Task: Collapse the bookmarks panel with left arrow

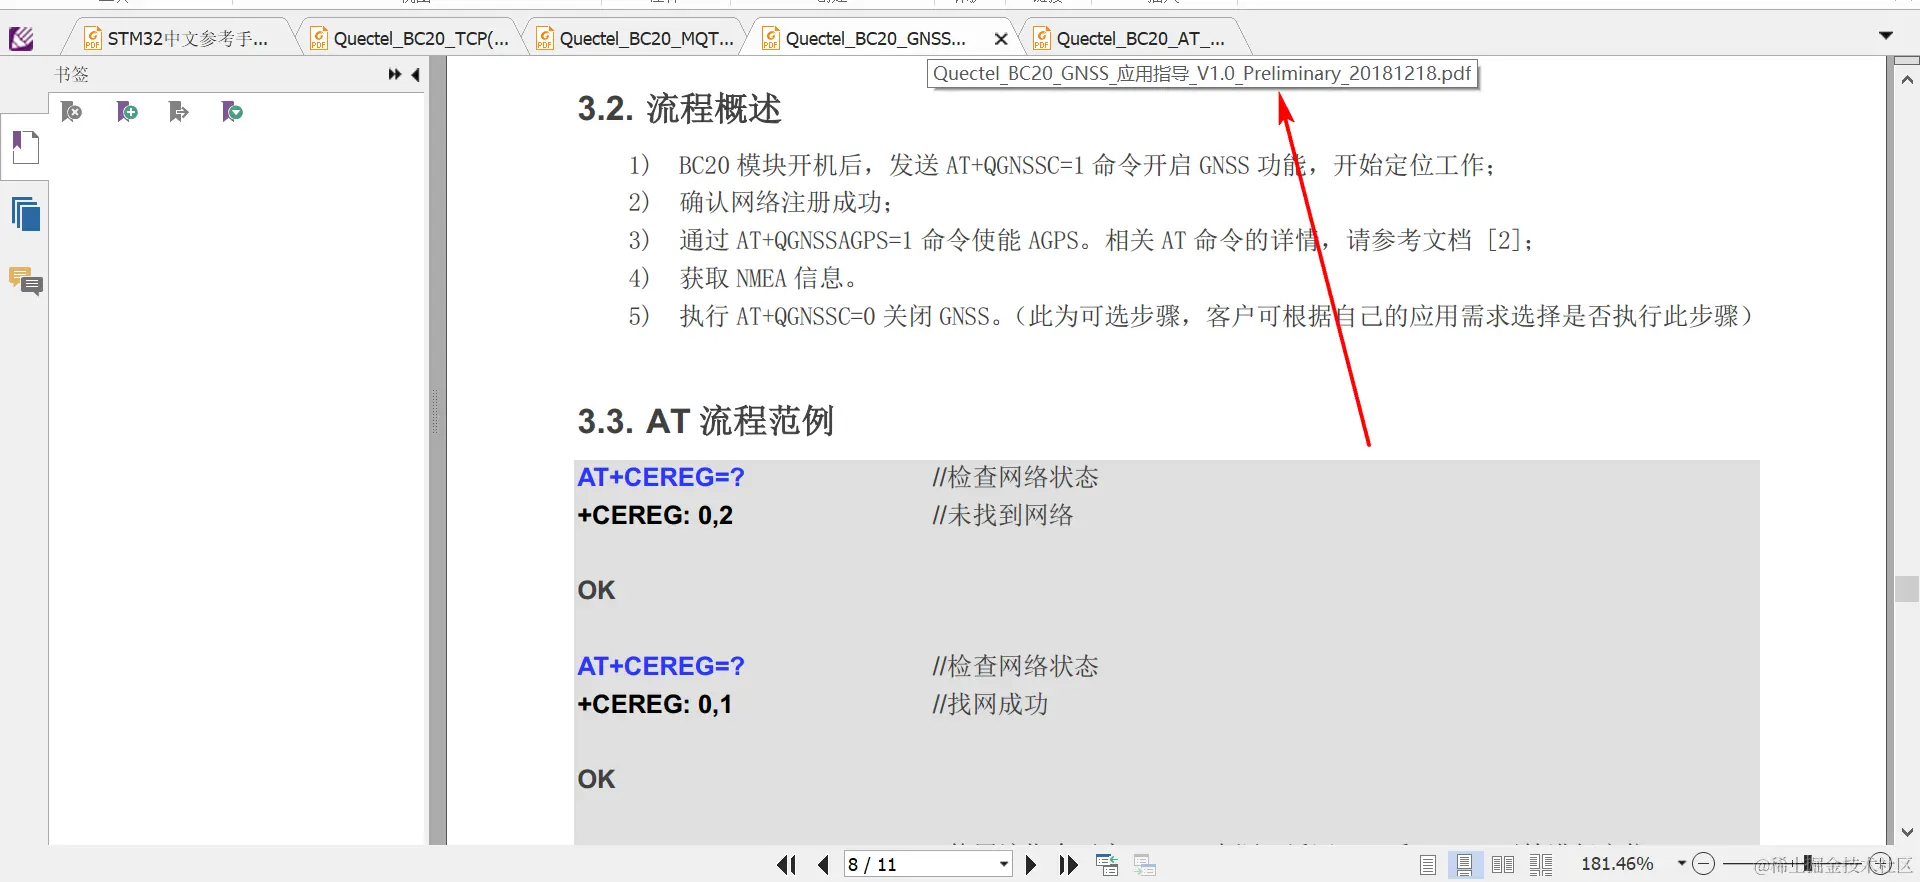Action: pyautogui.click(x=415, y=74)
